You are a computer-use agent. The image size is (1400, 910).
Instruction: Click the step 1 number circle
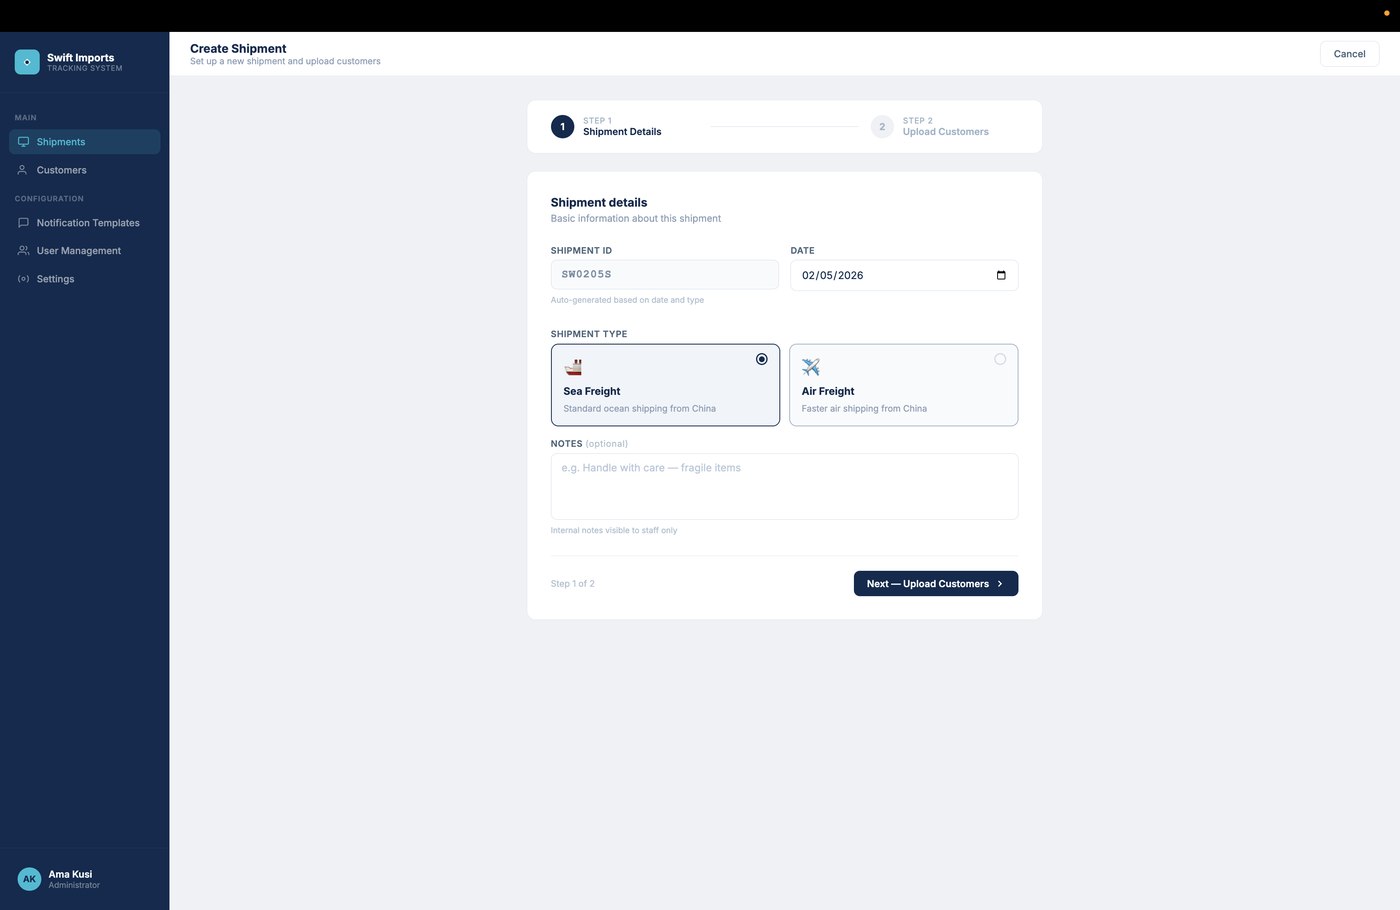coord(562,127)
